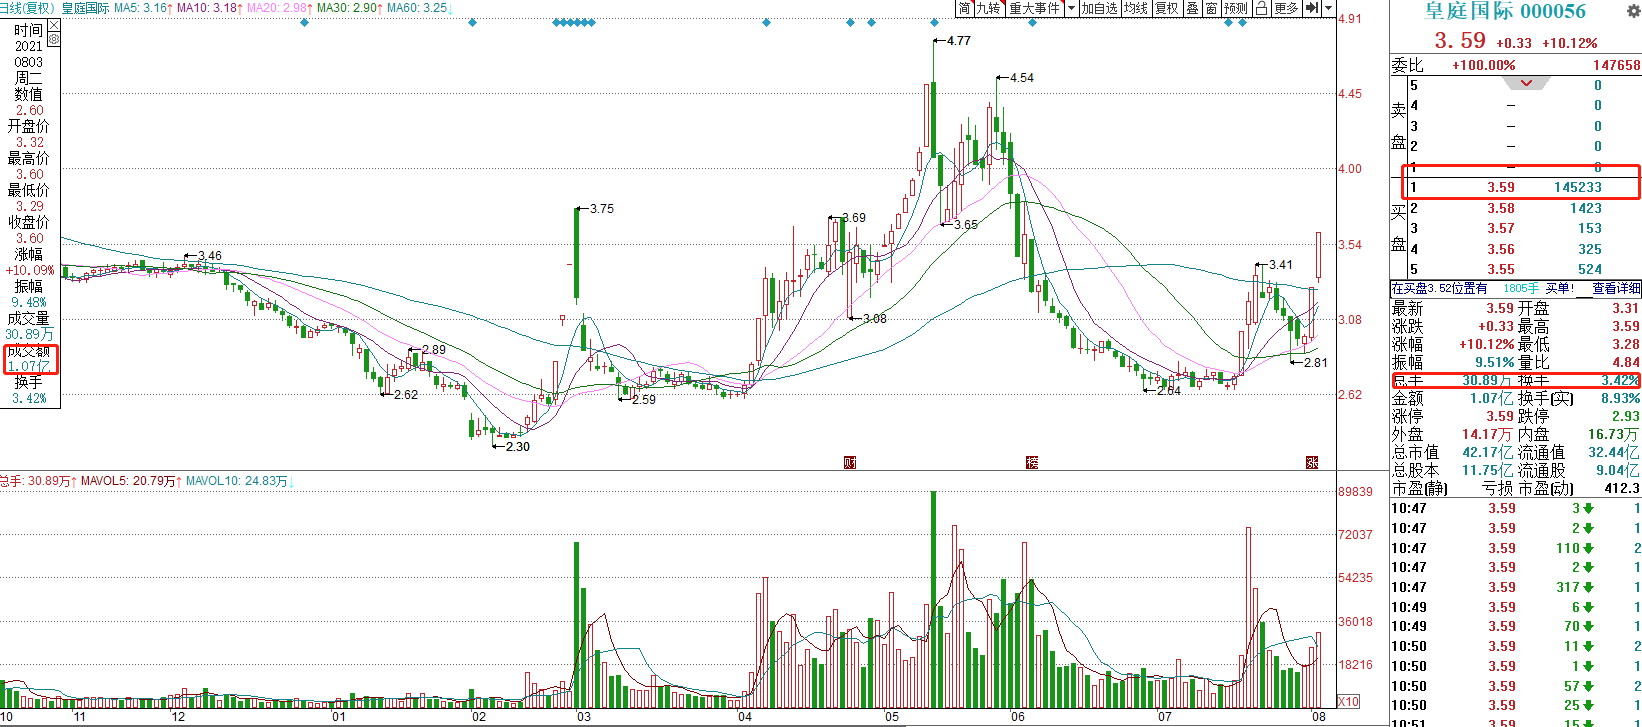1642x727 pixels.
Task: Select buy level 4 price 3.56
Action: click(x=1500, y=249)
